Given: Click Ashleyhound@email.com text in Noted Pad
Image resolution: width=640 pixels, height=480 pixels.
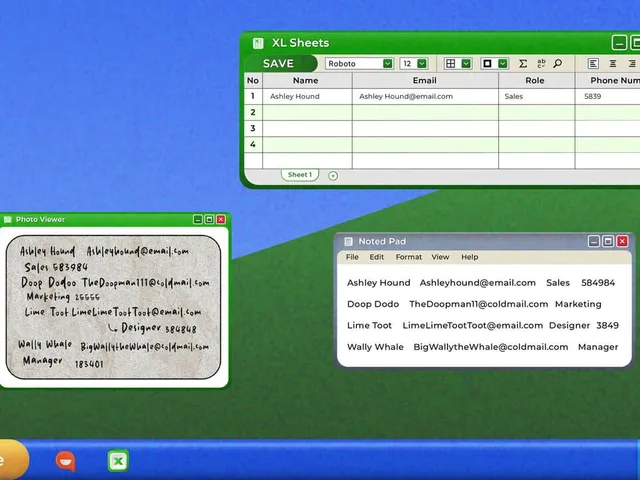Looking at the screenshot, I should (x=478, y=282).
